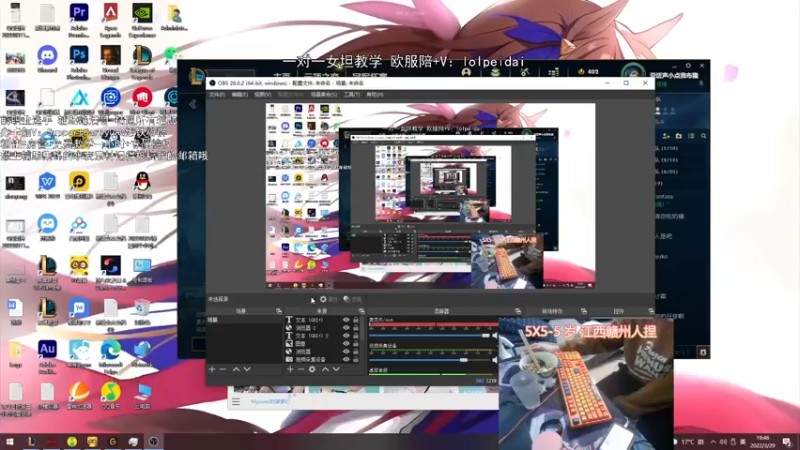Open the 帮助(H) menu in OBS
Screen dimensions: 800x450
pyautogui.click(x=374, y=94)
